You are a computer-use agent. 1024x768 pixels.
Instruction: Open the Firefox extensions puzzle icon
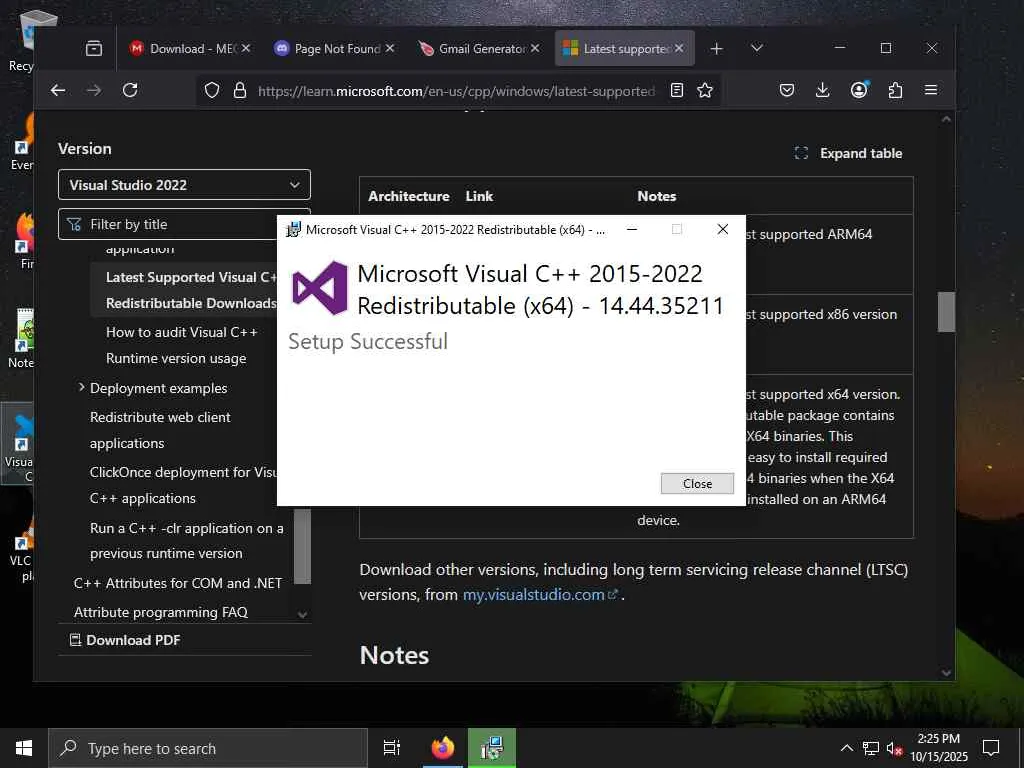click(895, 90)
